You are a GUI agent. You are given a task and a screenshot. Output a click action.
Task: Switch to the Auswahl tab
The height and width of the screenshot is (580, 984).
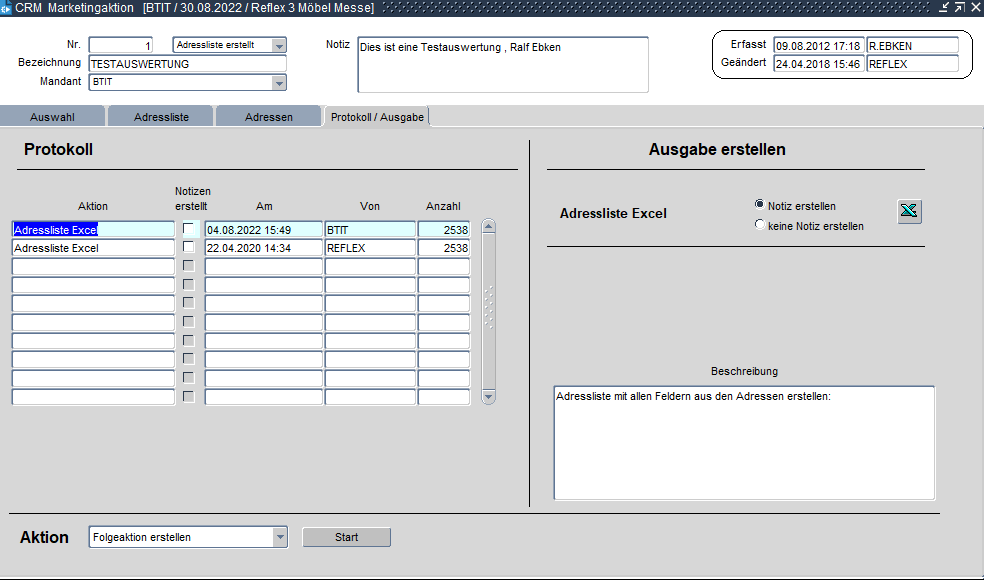52,117
